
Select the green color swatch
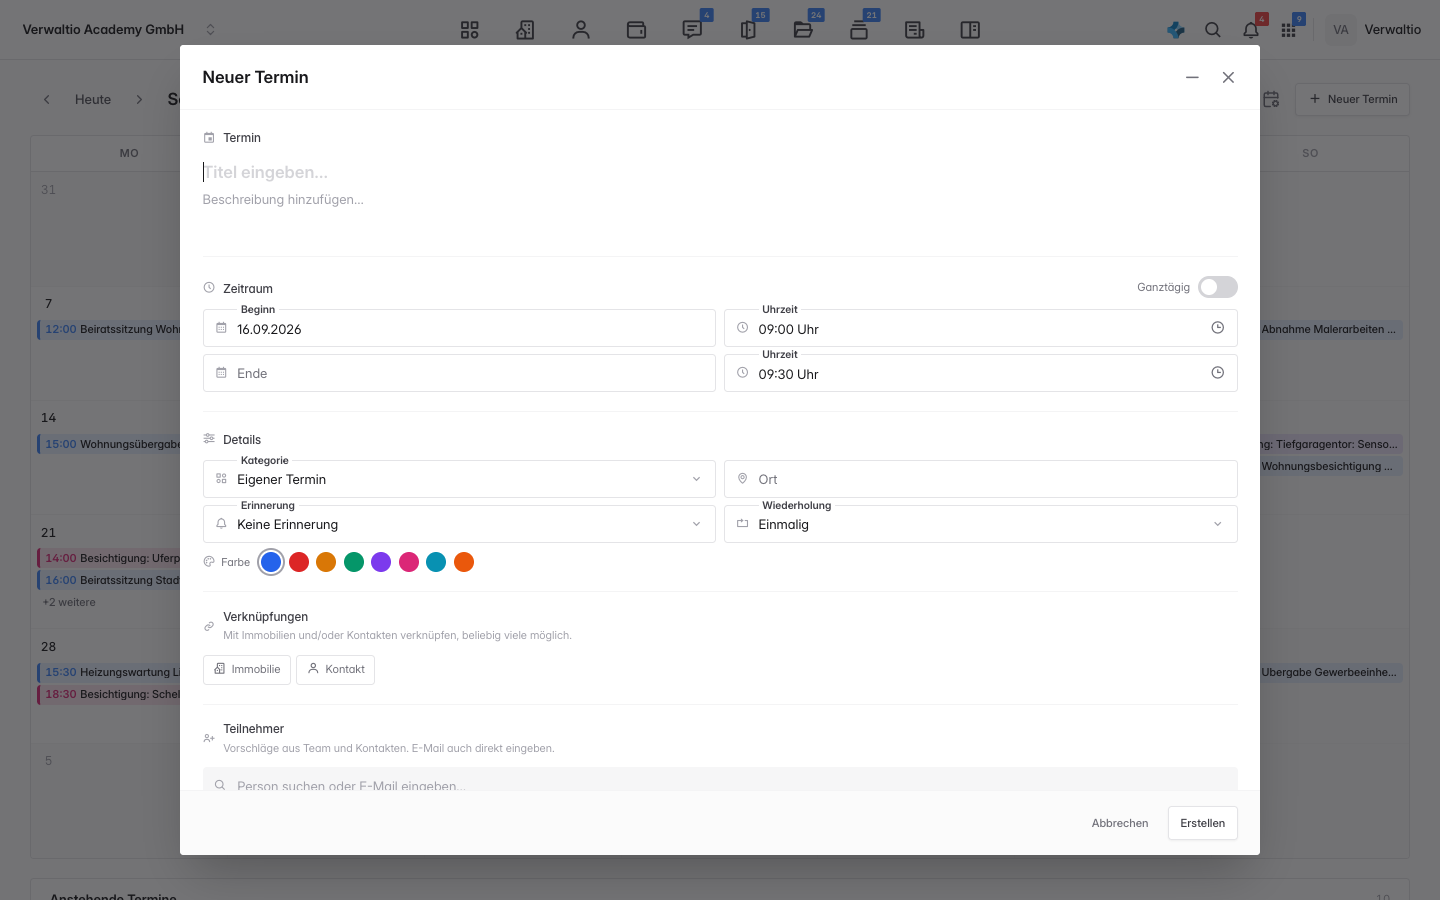(x=354, y=562)
